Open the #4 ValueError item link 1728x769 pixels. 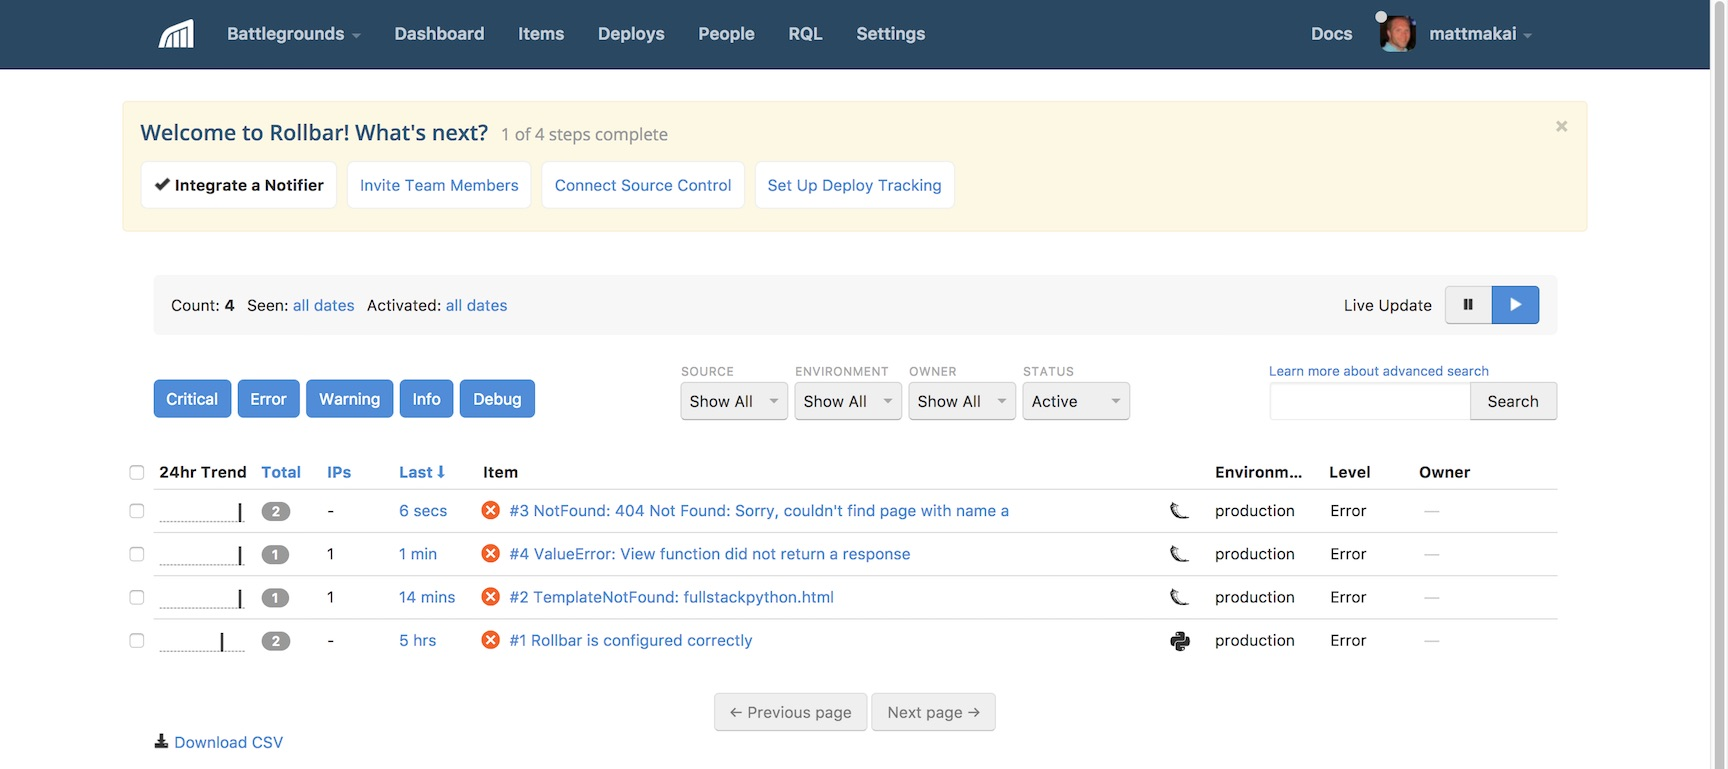click(x=710, y=554)
